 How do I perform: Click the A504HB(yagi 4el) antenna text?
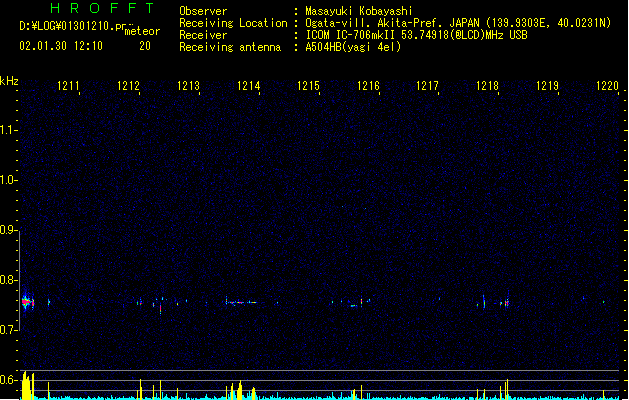point(353,47)
